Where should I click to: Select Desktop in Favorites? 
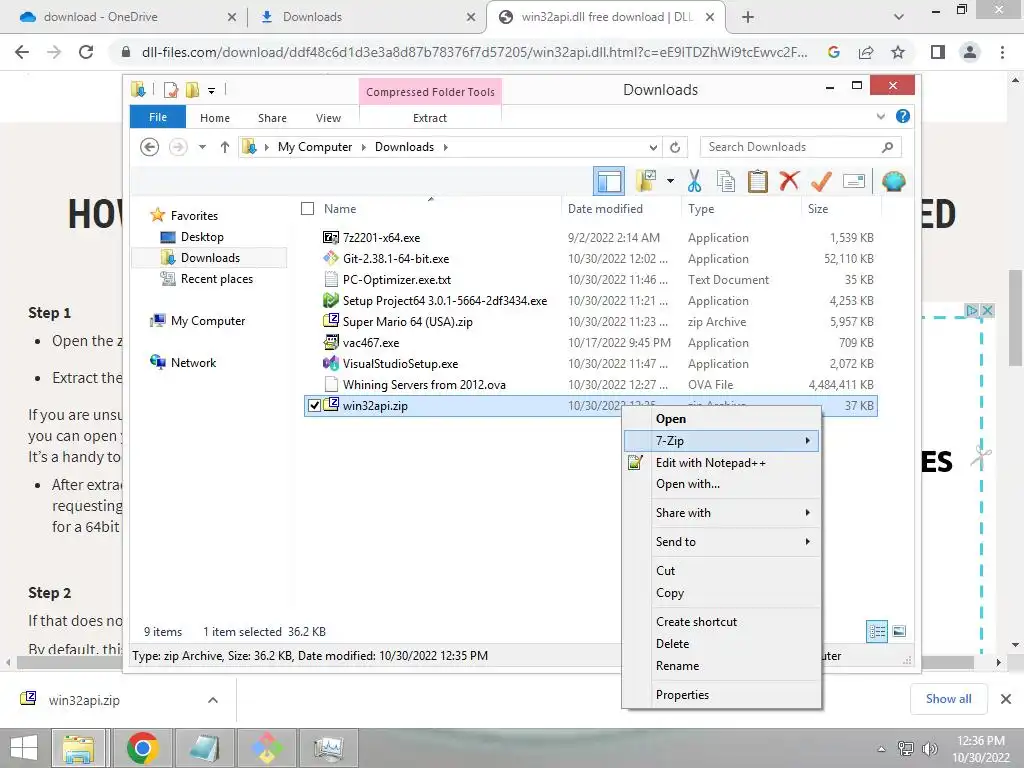[202, 237]
